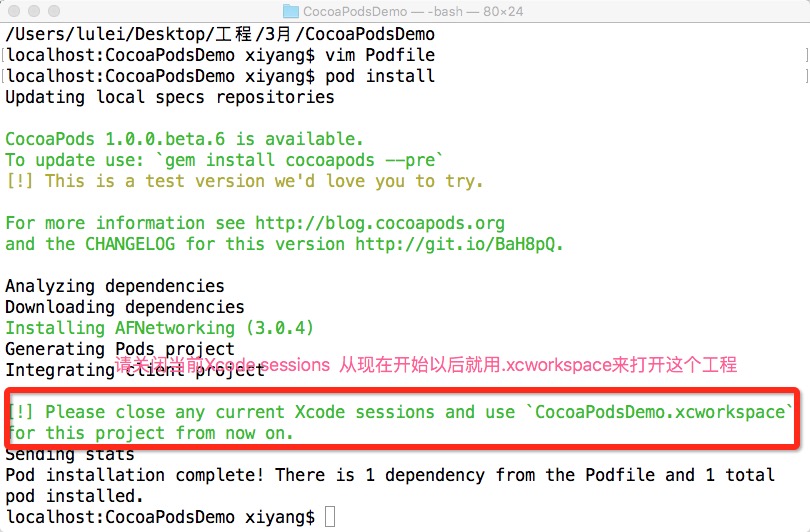810x532 pixels.
Task: Click the 'Sending stats' line
Action: (70, 455)
